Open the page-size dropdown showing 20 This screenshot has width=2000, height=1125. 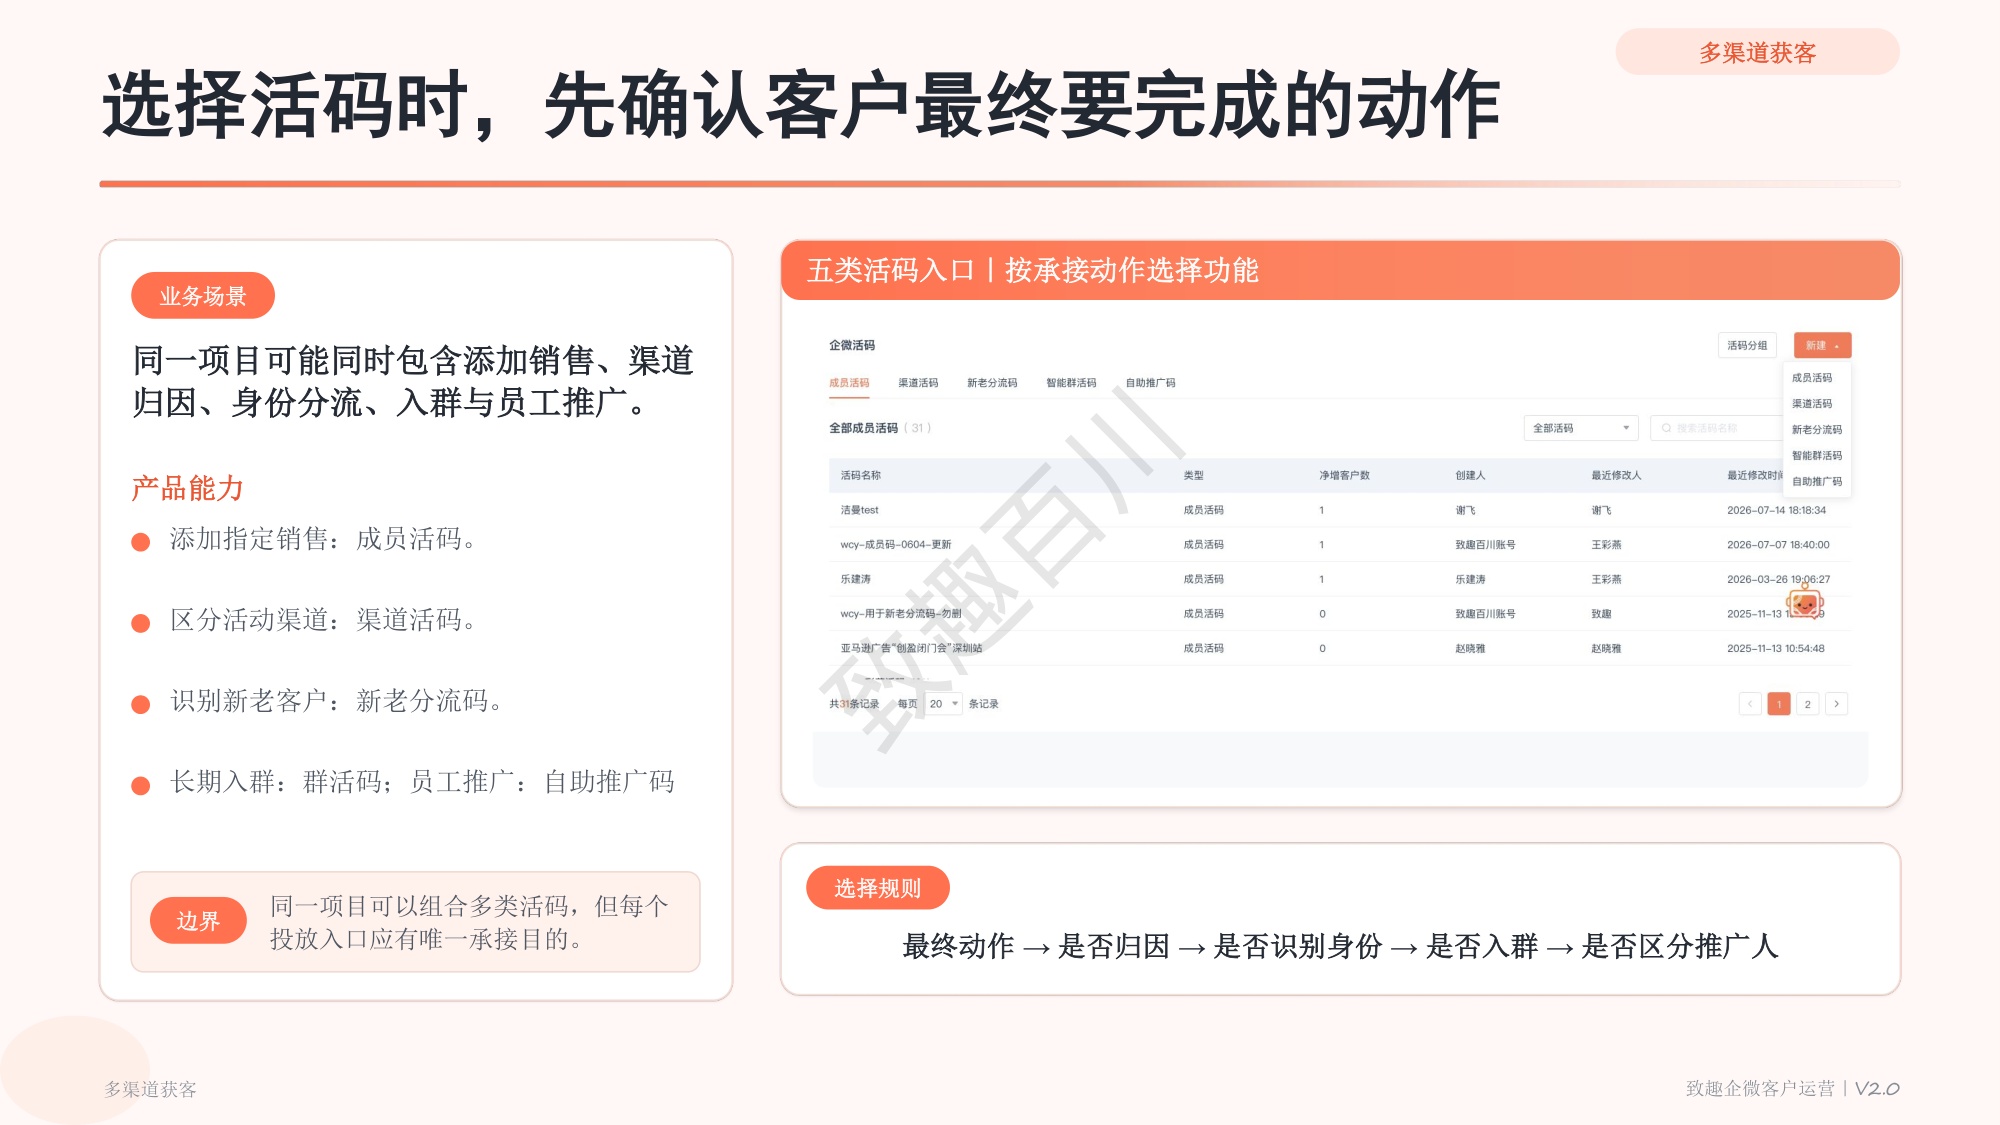click(943, 704)
